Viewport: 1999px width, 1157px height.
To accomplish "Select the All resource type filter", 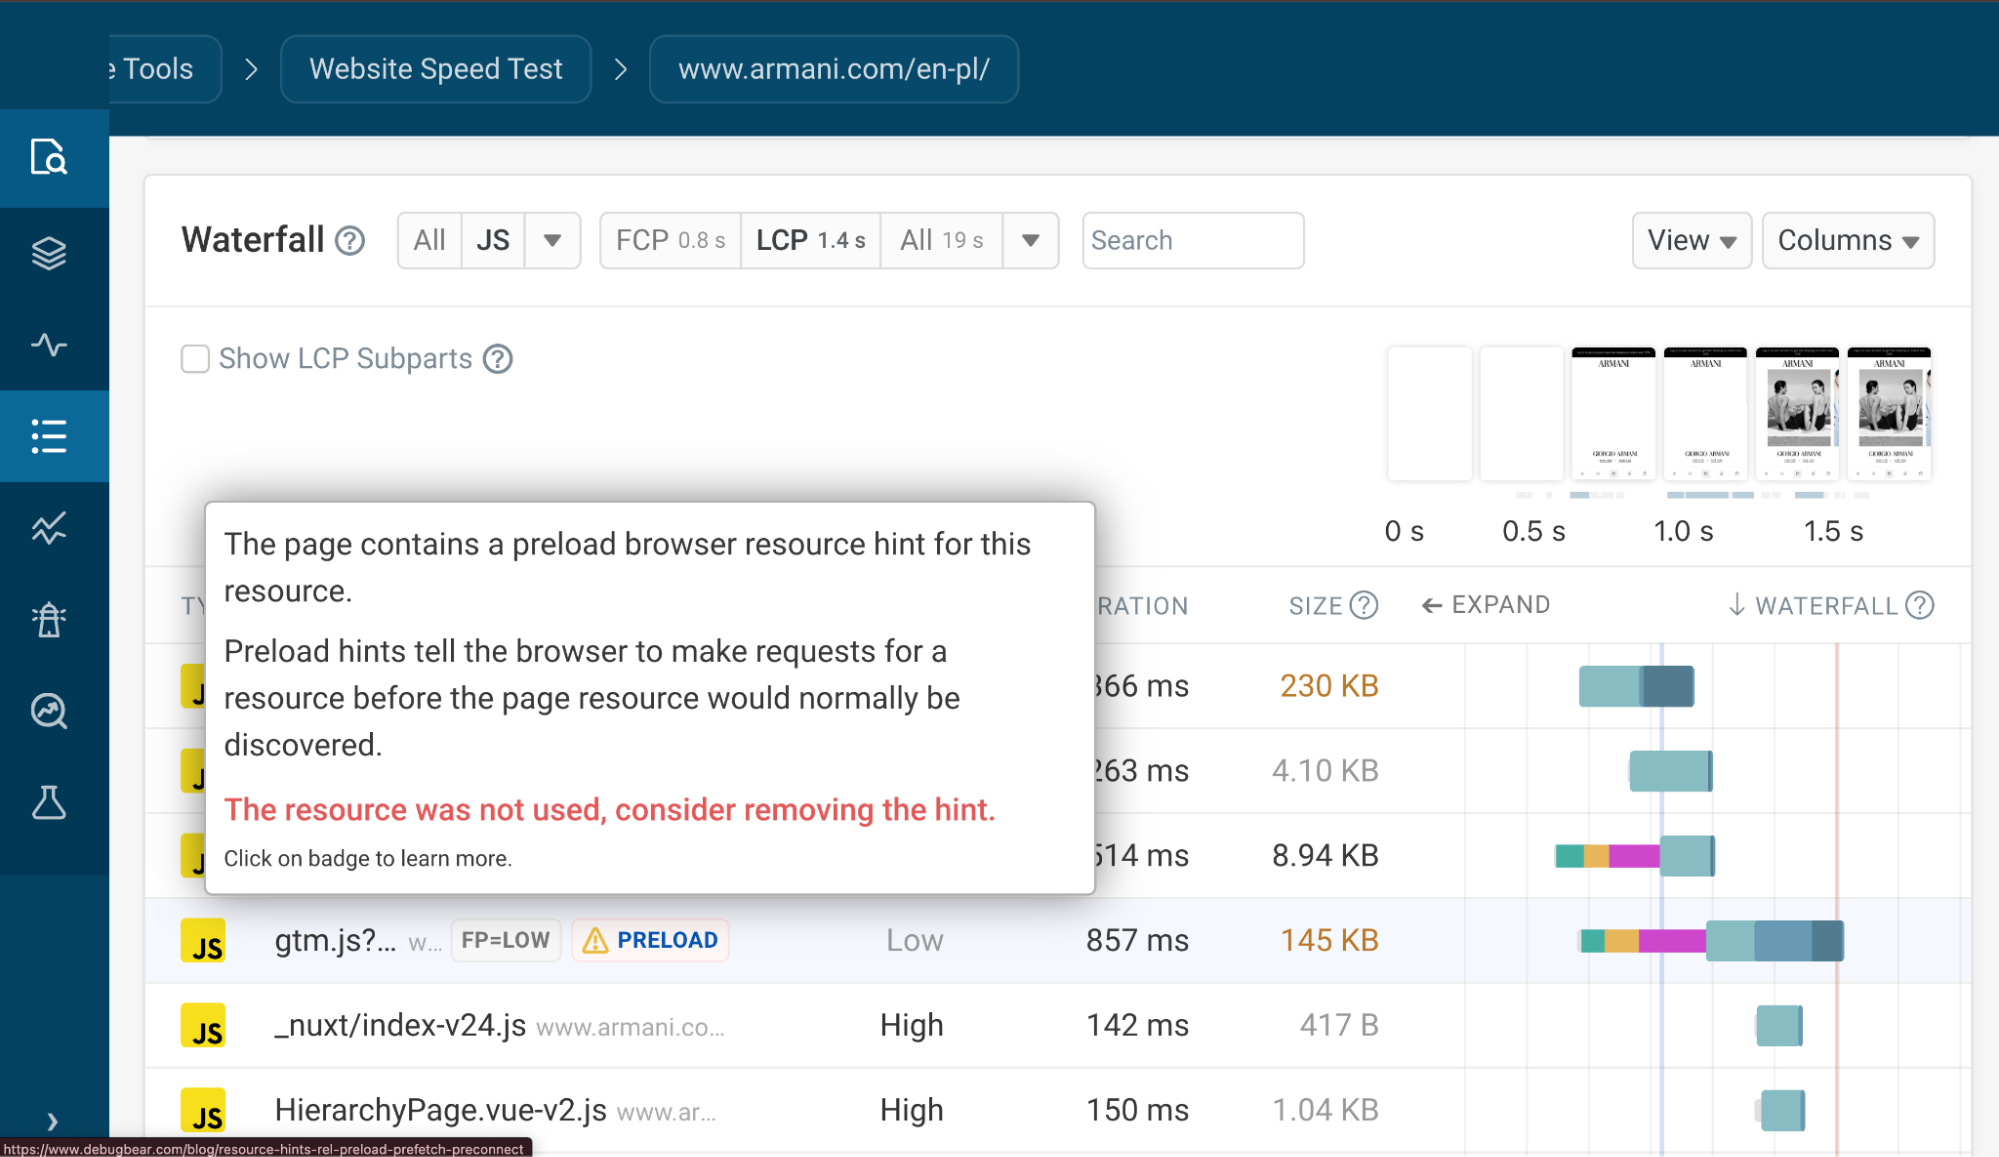I will point(429,240).
